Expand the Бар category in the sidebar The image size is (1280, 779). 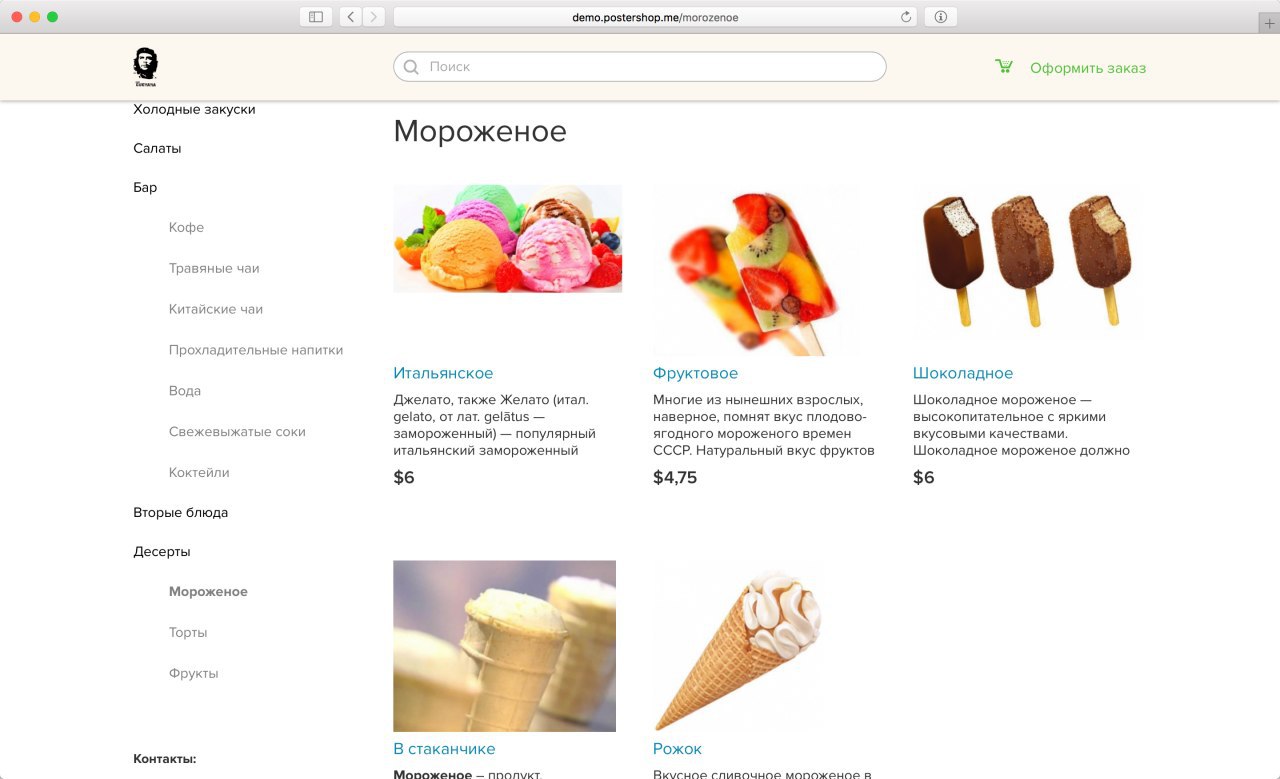pos(145,187)
